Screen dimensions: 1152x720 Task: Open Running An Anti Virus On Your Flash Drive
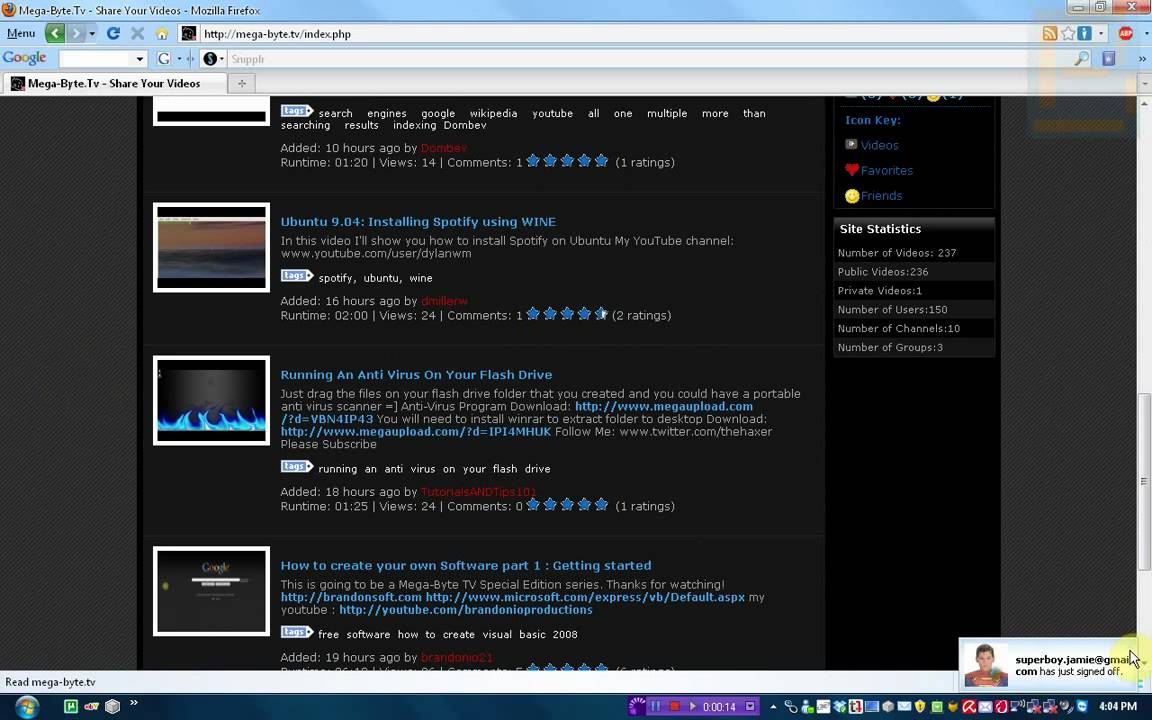coord(417,375)
